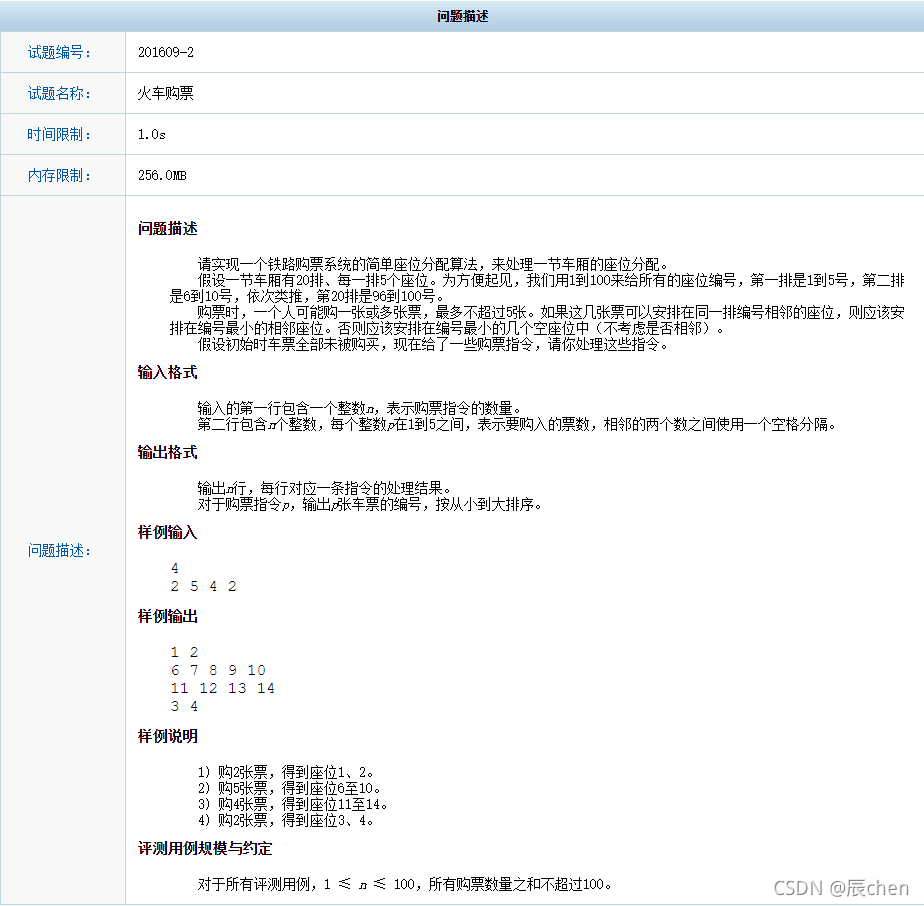Click the 问题描述 header bar
Screen dimensions: 924x906
461,15
